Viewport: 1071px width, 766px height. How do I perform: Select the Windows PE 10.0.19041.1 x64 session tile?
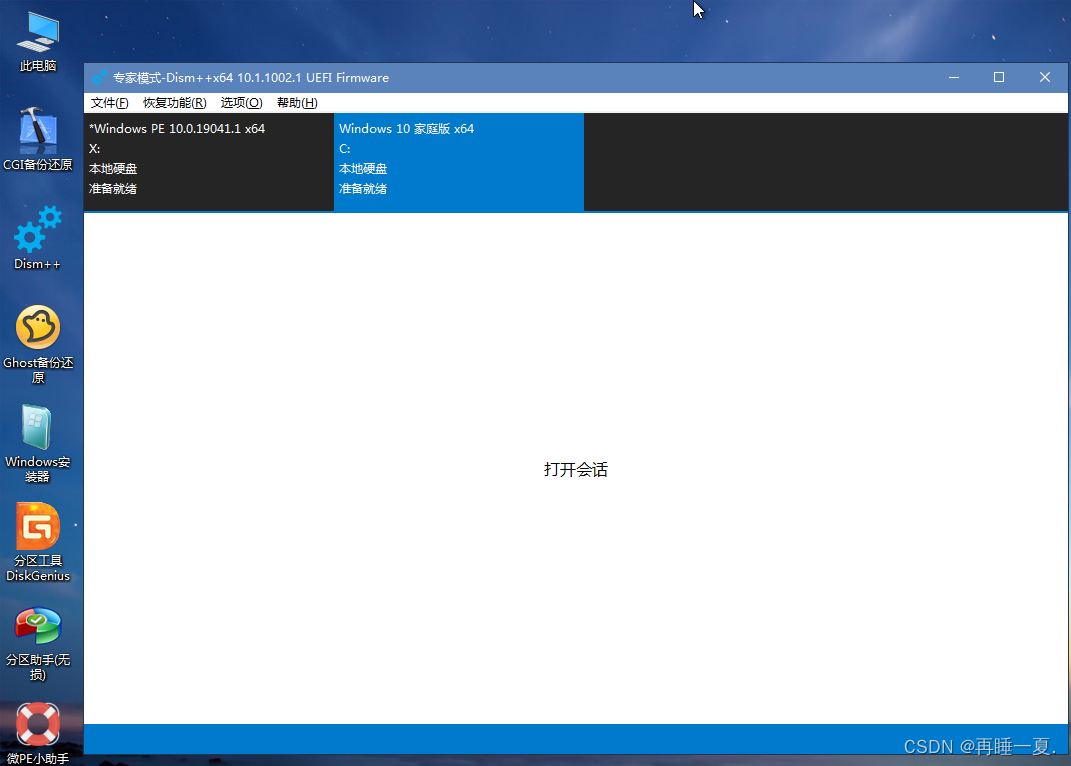click(209, 162)
